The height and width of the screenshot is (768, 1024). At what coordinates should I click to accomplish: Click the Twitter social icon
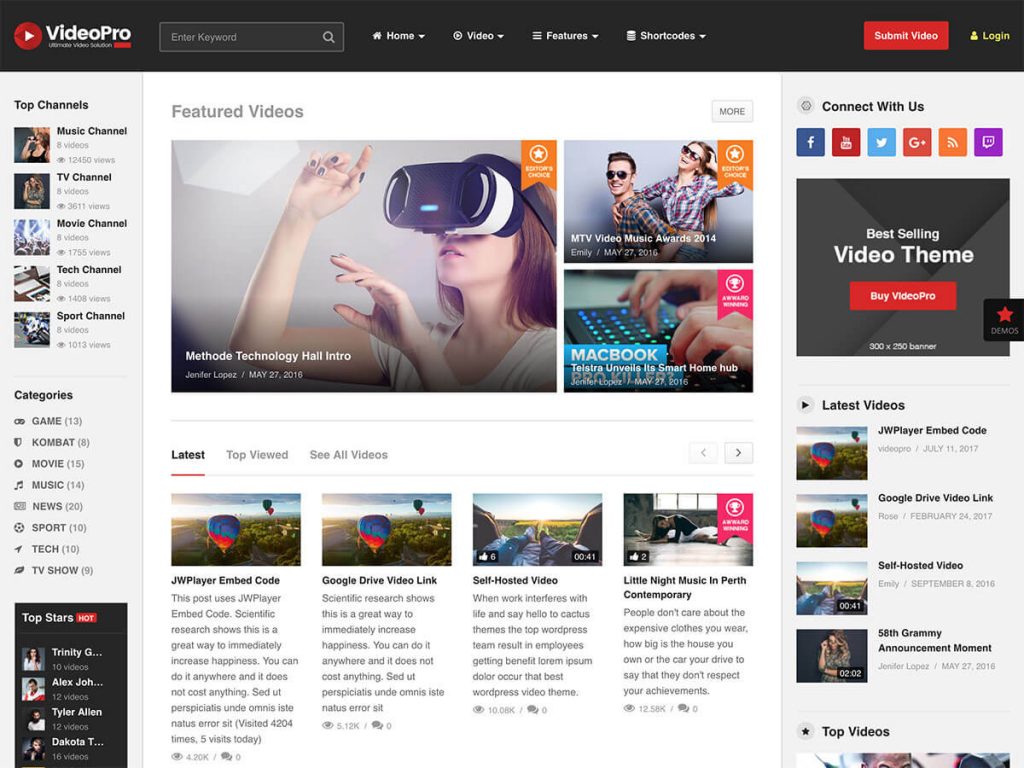click(881, 142)
